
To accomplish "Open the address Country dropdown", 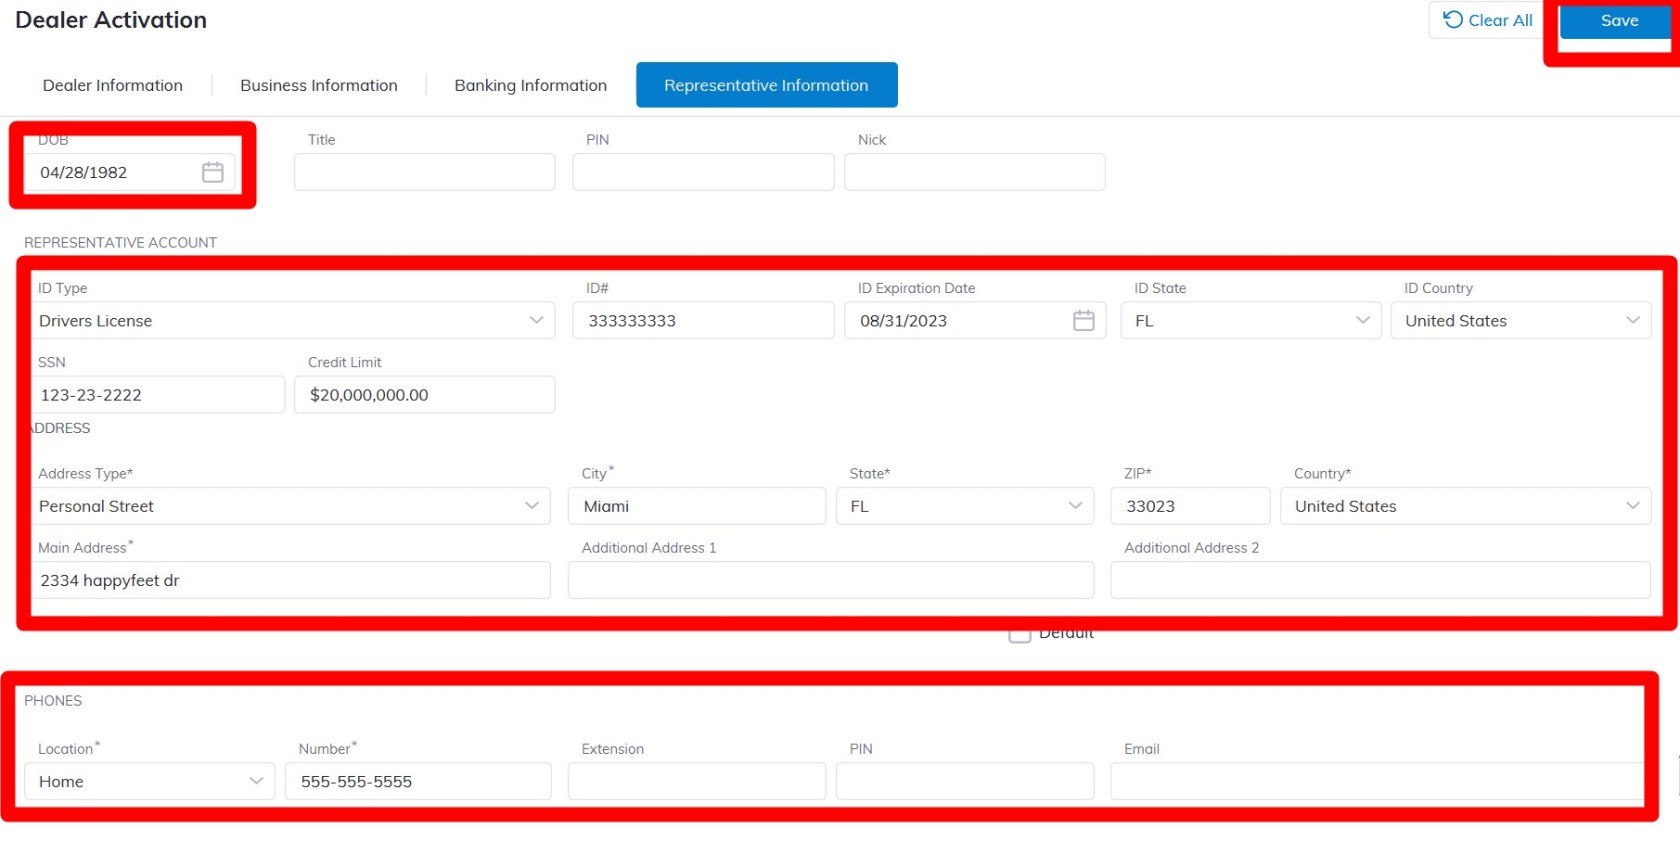I will point(1632,506).
